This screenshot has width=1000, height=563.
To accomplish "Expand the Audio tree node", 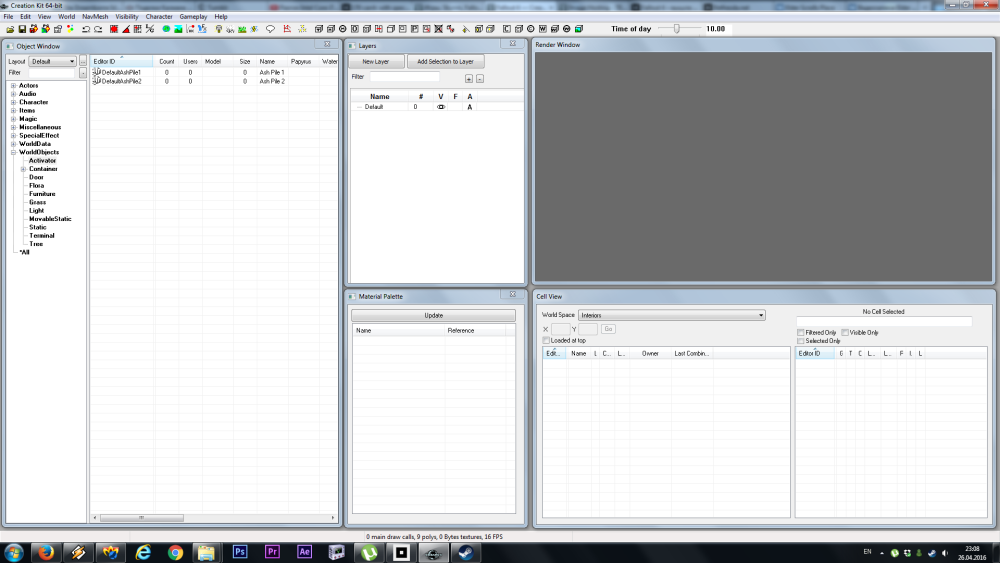I will tap(13, 94).
